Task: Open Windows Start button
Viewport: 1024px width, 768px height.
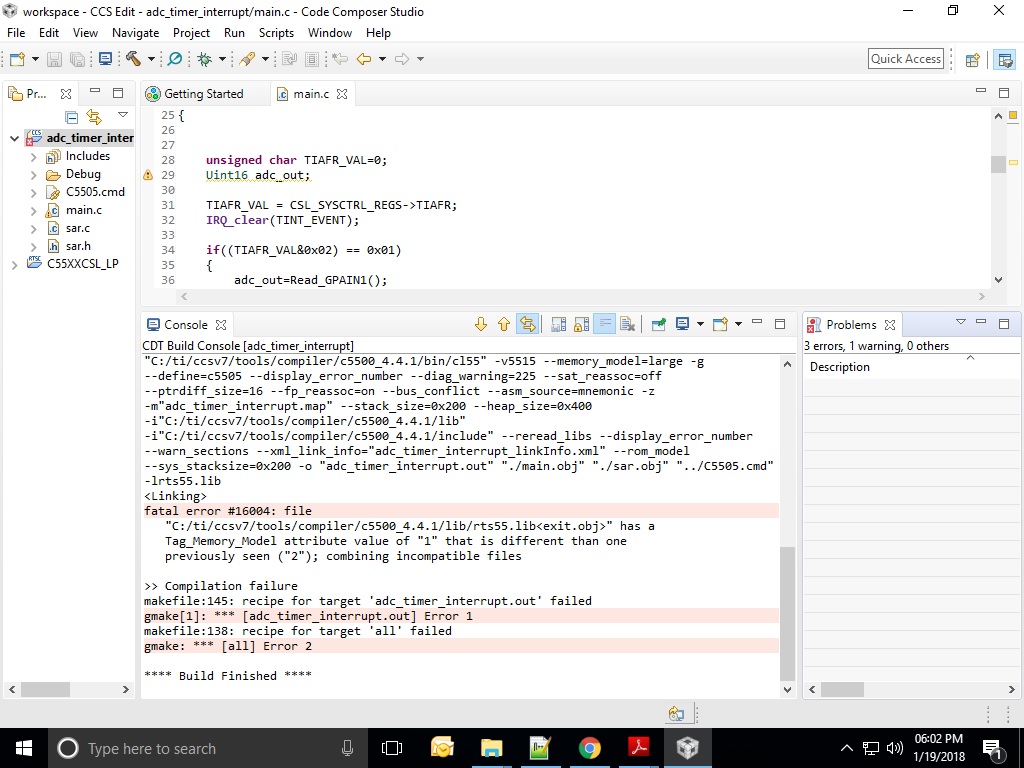Action: tap(24, 748)
